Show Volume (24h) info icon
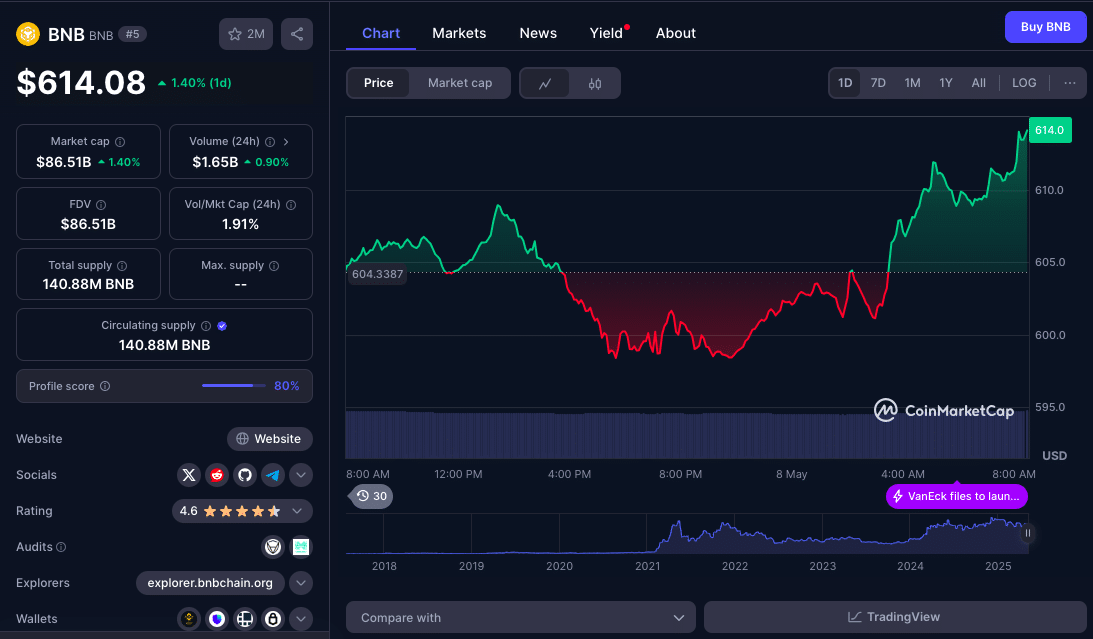This screenshot has height=639, width=1093. coord(270,141)
